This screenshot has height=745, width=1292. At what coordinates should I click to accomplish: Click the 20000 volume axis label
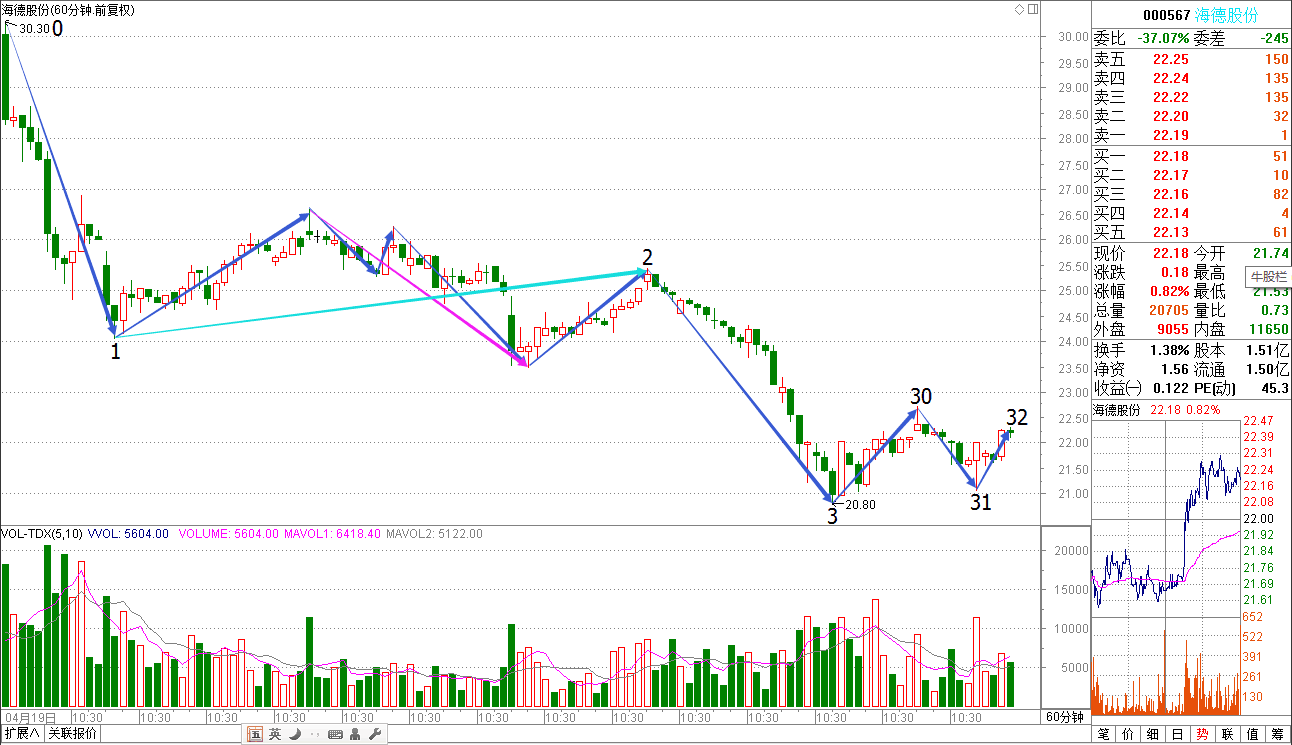1072,550
